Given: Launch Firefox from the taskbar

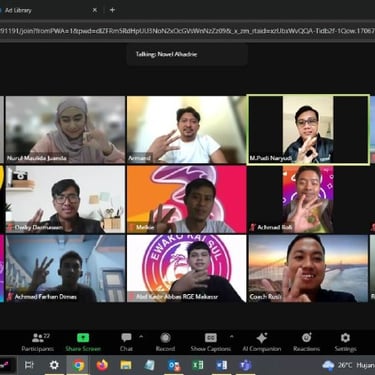Looking at the screenshot, I should tap(102, 365).
